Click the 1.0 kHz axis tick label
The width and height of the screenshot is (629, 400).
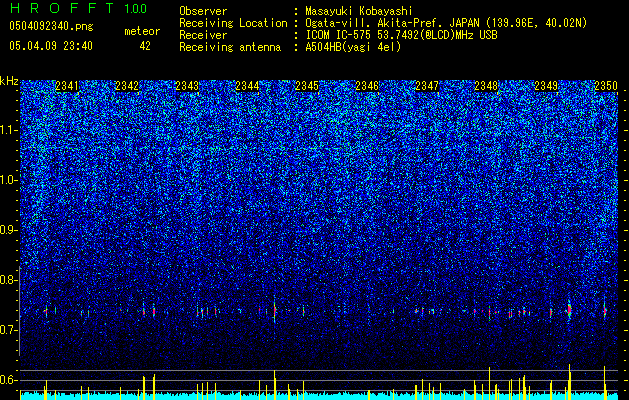pos(9,180)
